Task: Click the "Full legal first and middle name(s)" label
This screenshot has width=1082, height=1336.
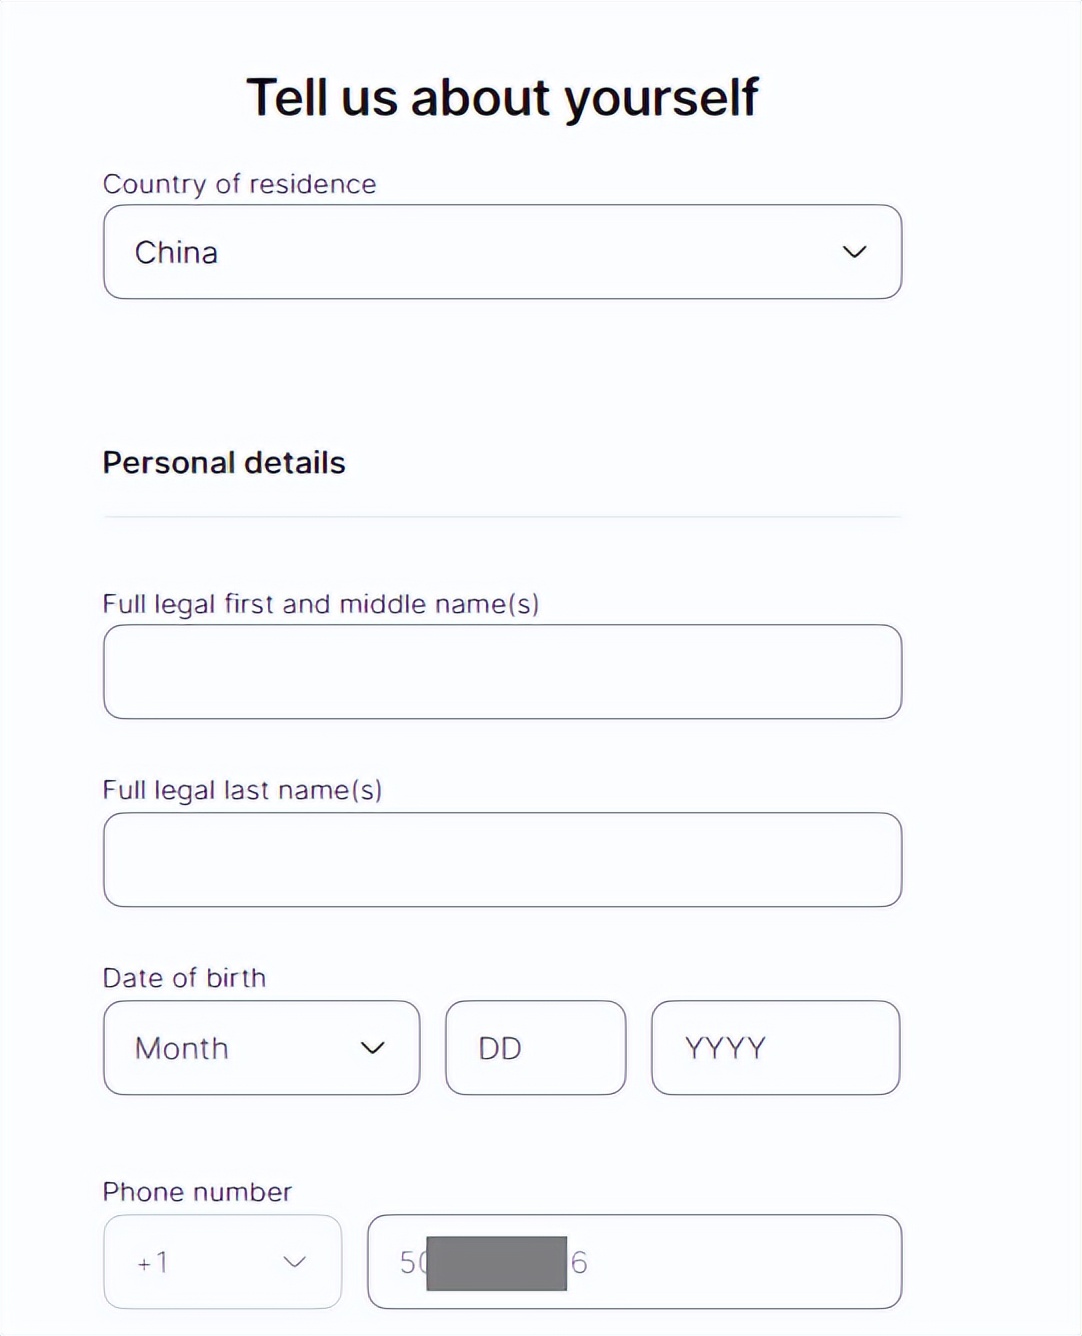Action: [x=320, y=604]
